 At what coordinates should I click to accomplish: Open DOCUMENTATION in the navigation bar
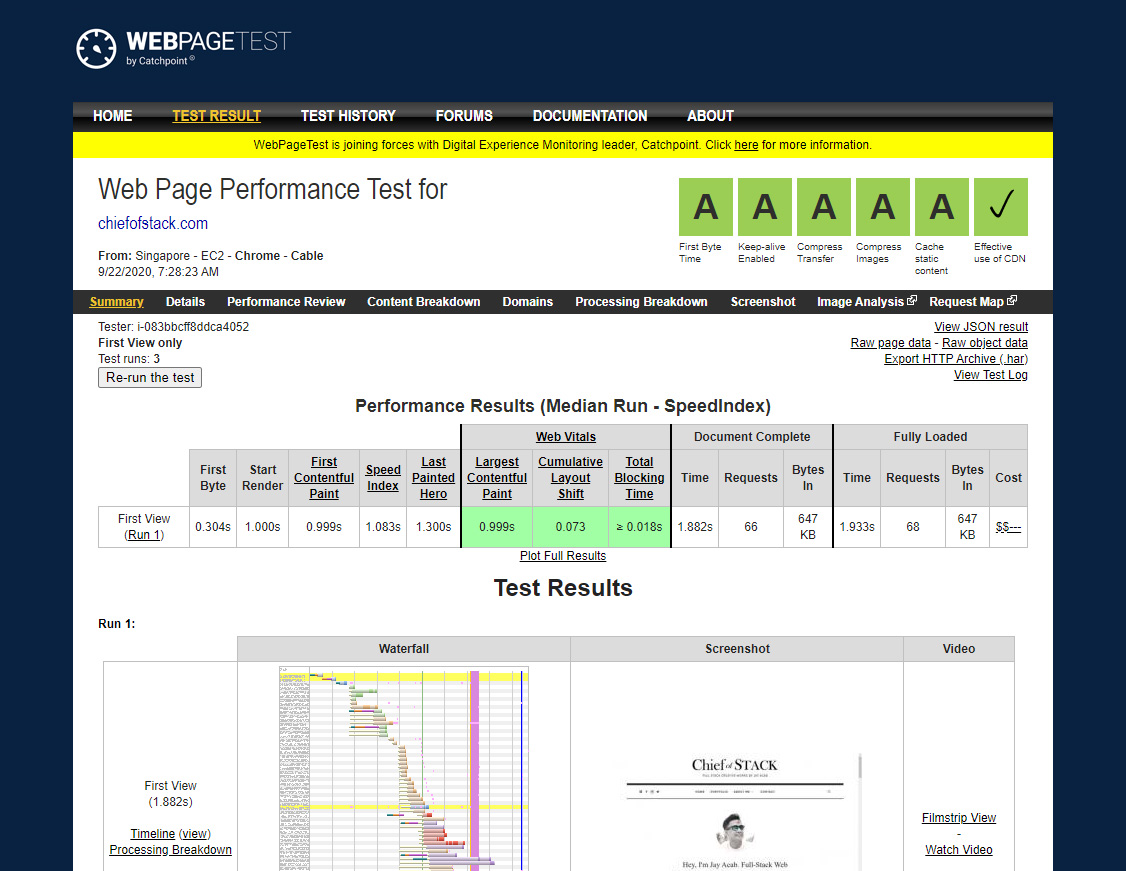[x=590, y=116]
